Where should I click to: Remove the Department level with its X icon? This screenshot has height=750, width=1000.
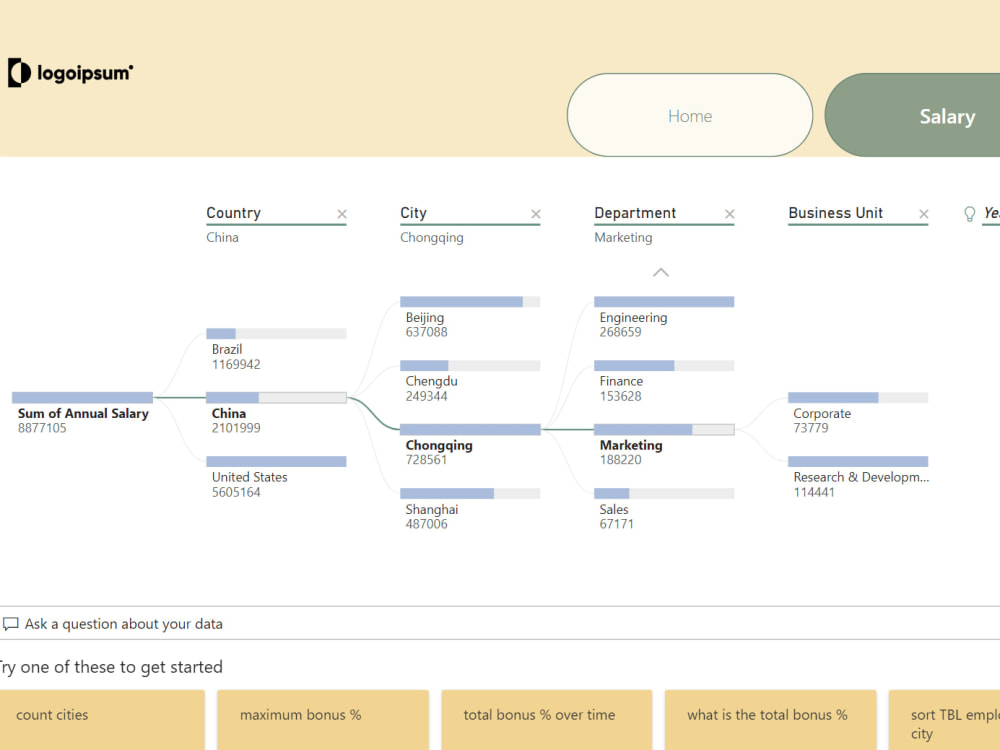729,213
